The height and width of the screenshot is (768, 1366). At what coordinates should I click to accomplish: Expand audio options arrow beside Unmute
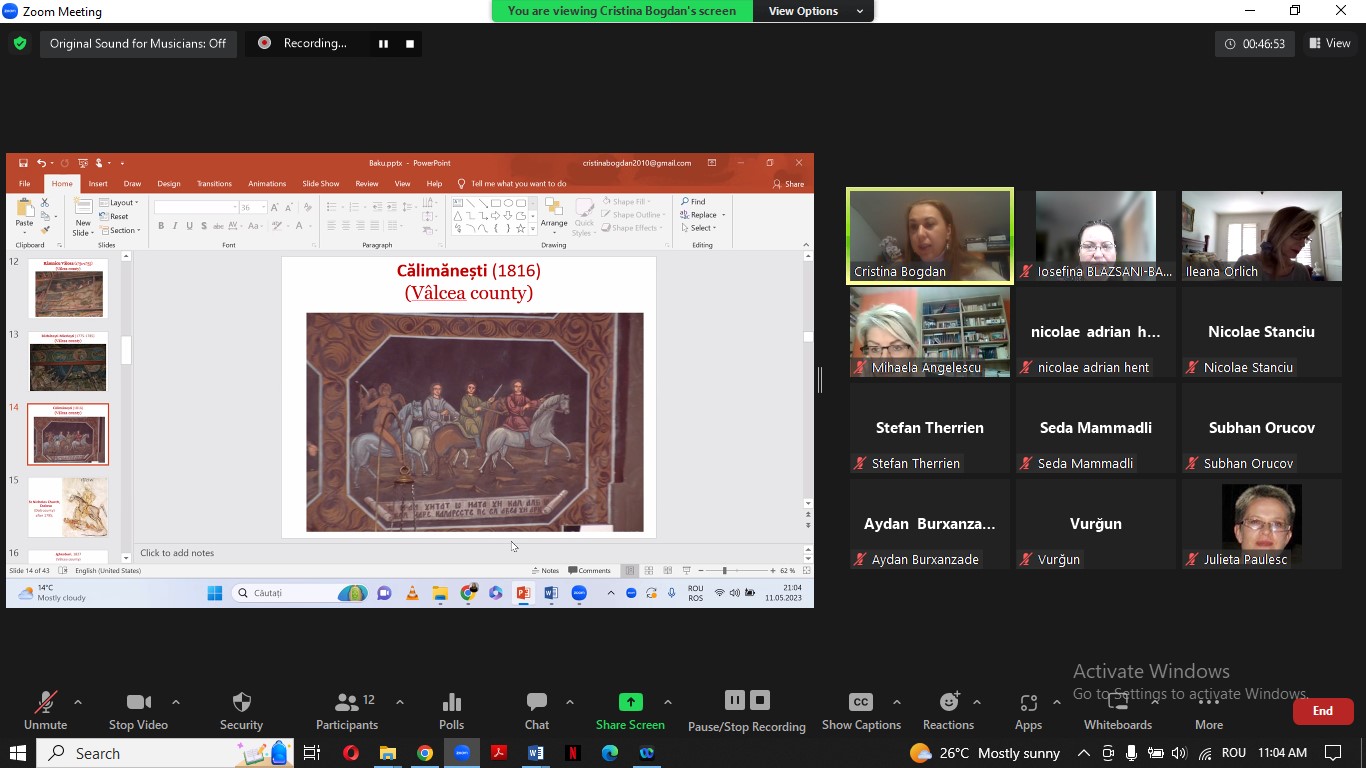pyautogui.click(x=78, y=702)
